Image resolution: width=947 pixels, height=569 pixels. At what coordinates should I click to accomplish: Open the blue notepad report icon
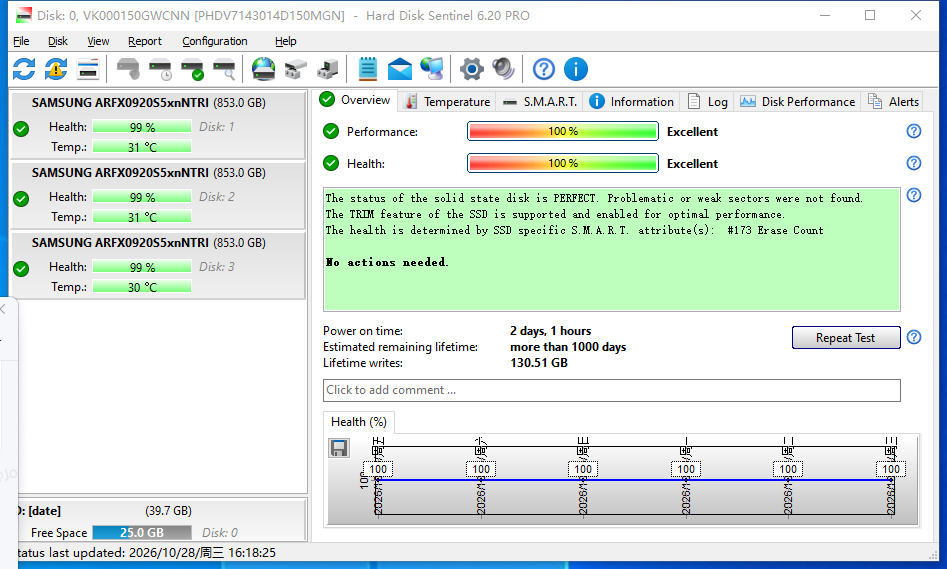(x=367, y=69)
